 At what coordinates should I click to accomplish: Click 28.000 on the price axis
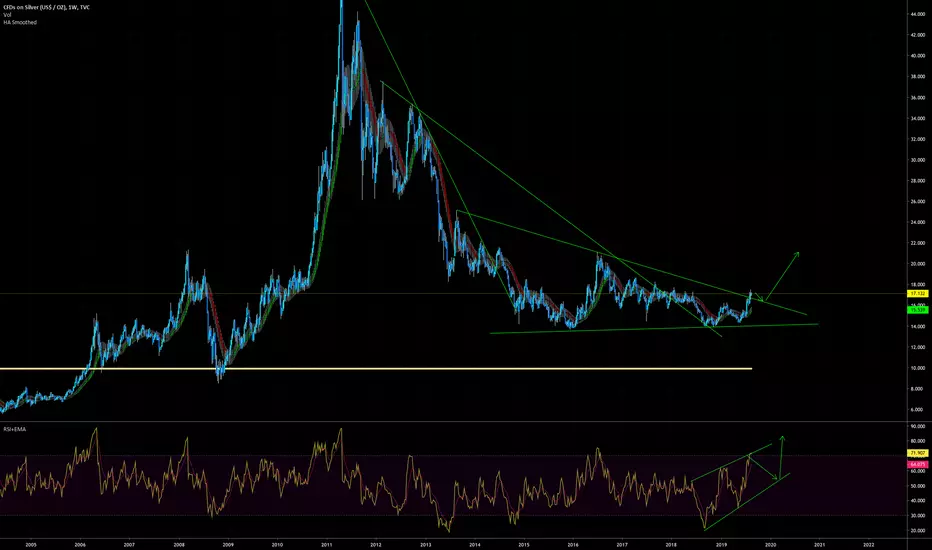pos(917,181)
